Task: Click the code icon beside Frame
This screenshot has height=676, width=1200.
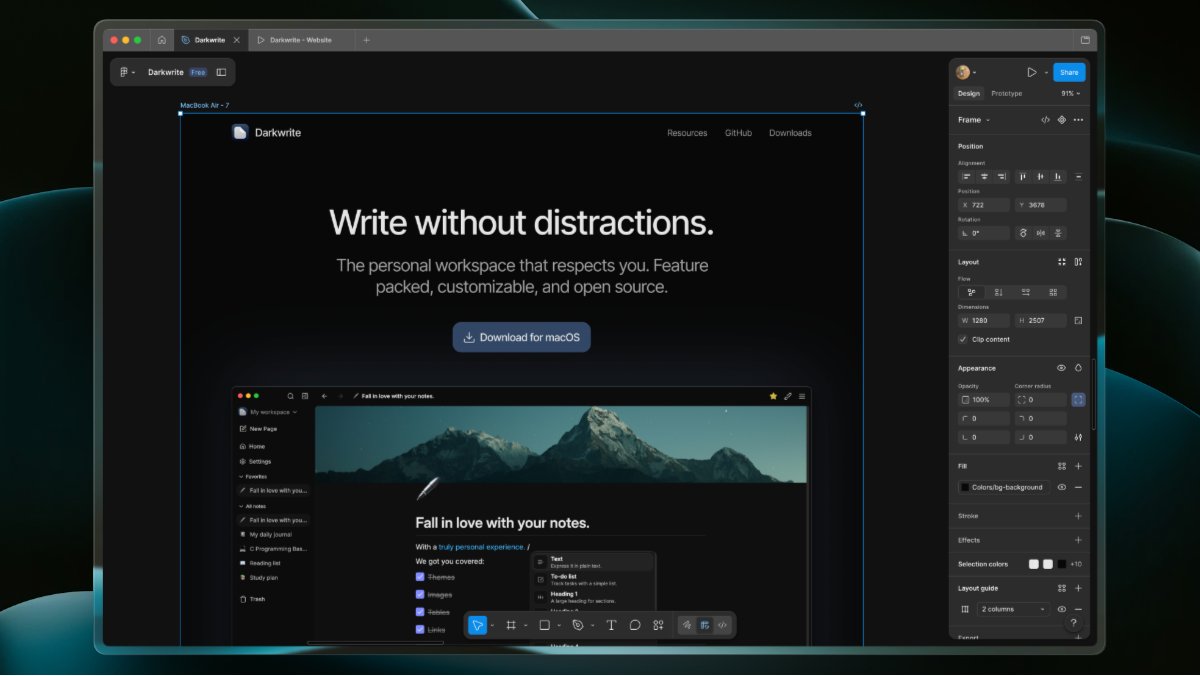Action: [1045, 120]
